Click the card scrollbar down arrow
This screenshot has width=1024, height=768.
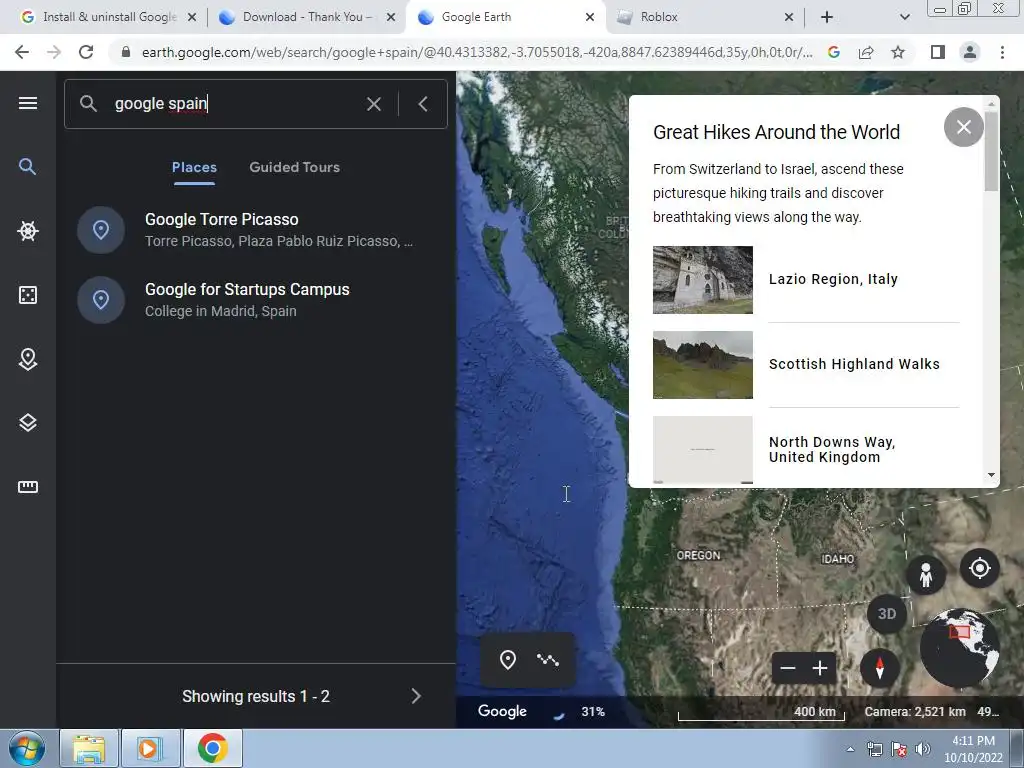point(991,475)
